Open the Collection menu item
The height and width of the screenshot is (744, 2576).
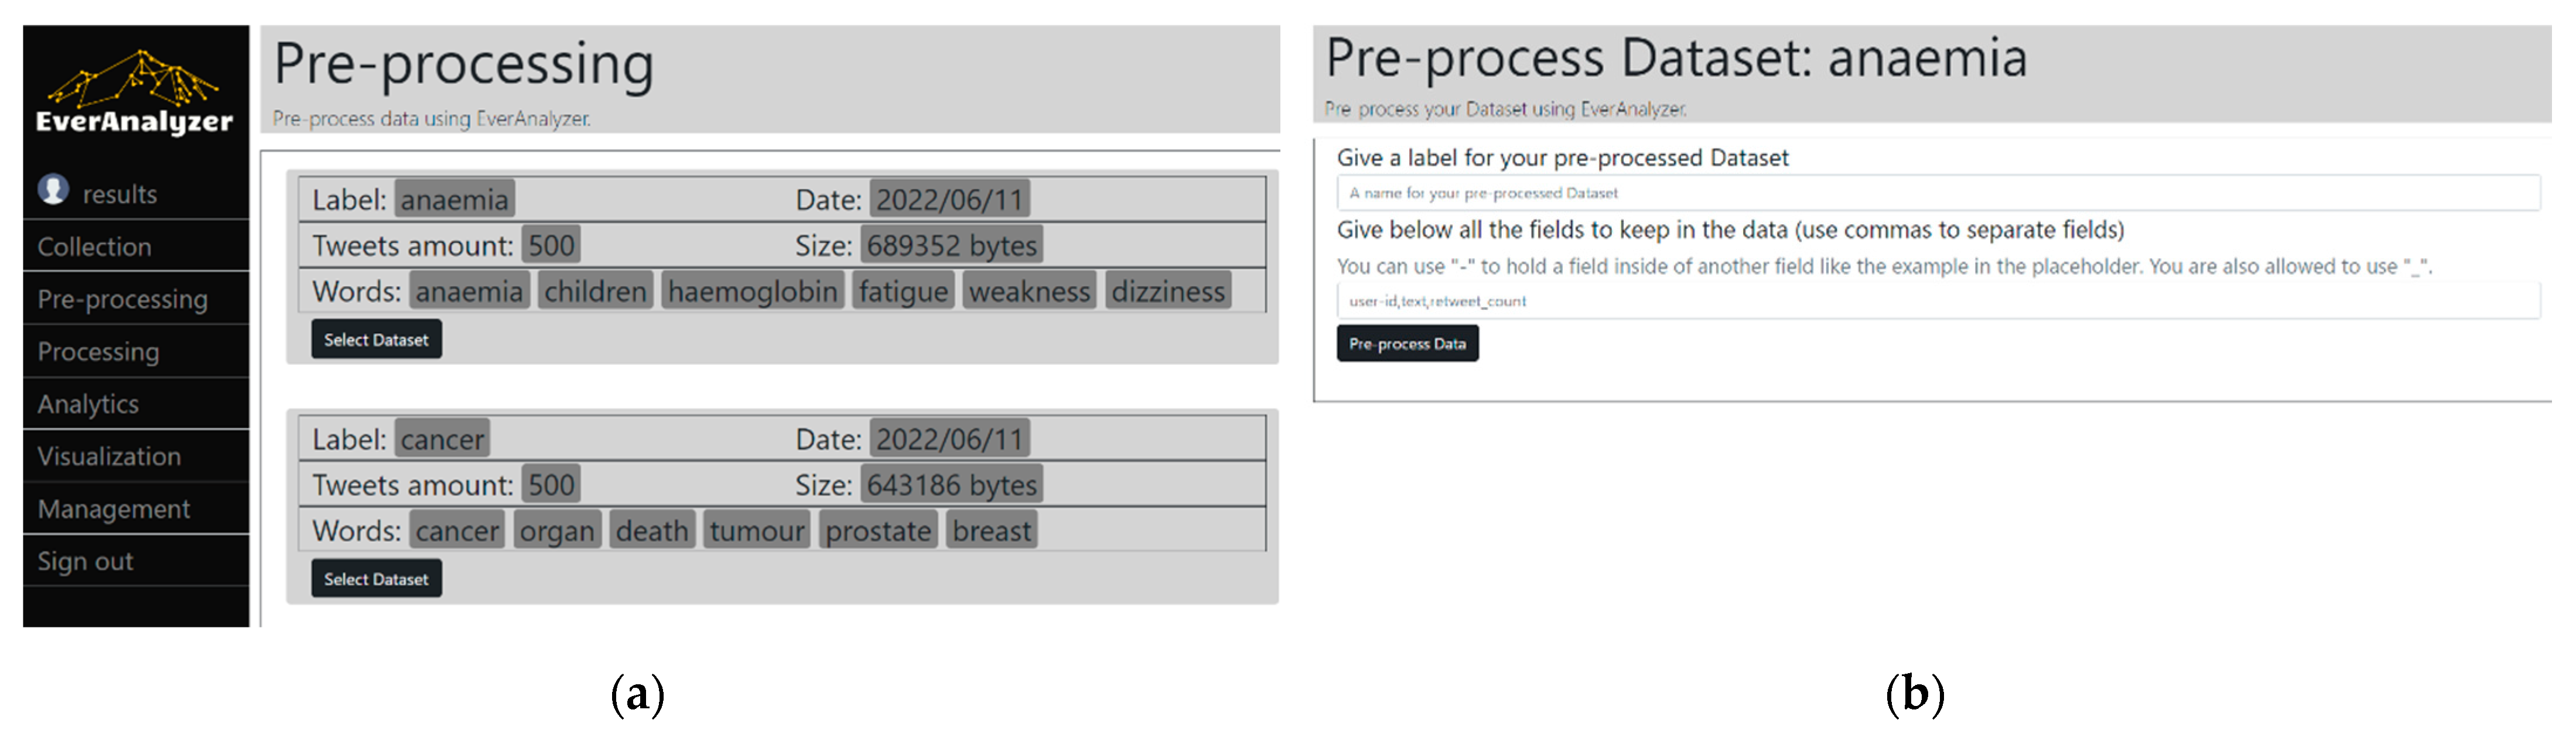coord(94,247)
